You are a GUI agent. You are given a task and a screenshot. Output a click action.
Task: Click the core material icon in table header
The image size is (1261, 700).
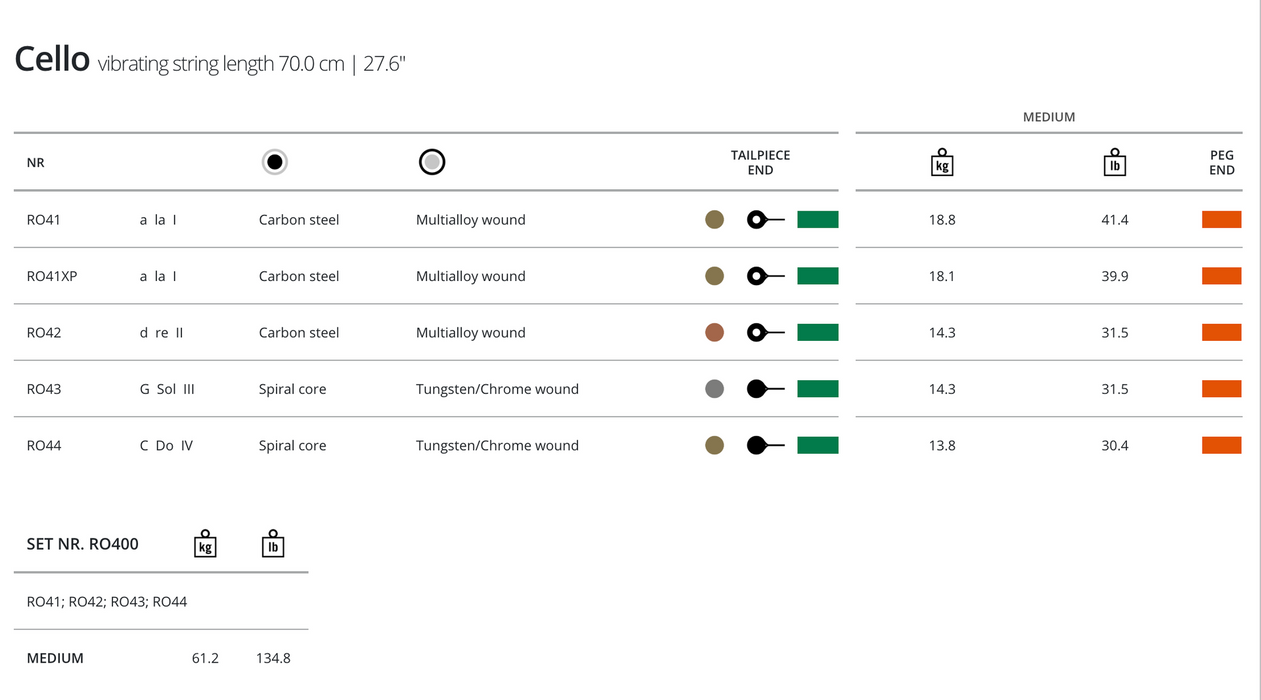[x=275, y=162]
